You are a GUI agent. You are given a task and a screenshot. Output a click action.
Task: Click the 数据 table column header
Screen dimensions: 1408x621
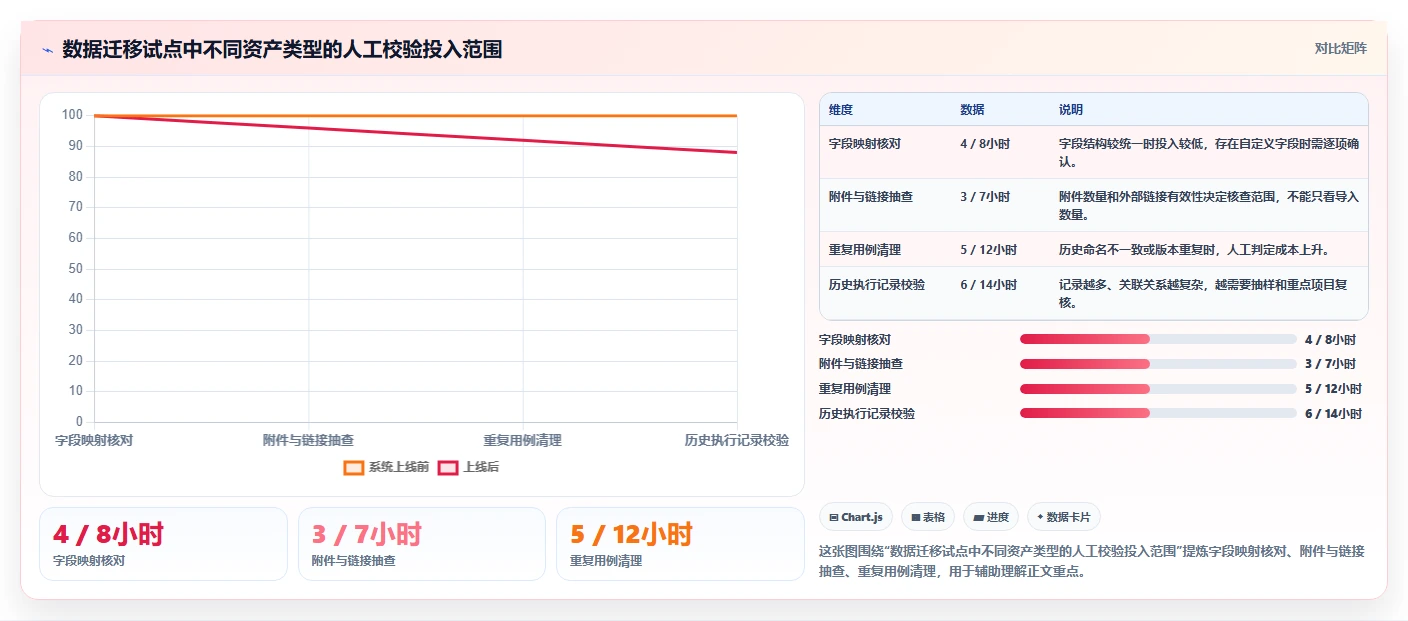click(972, 110)
